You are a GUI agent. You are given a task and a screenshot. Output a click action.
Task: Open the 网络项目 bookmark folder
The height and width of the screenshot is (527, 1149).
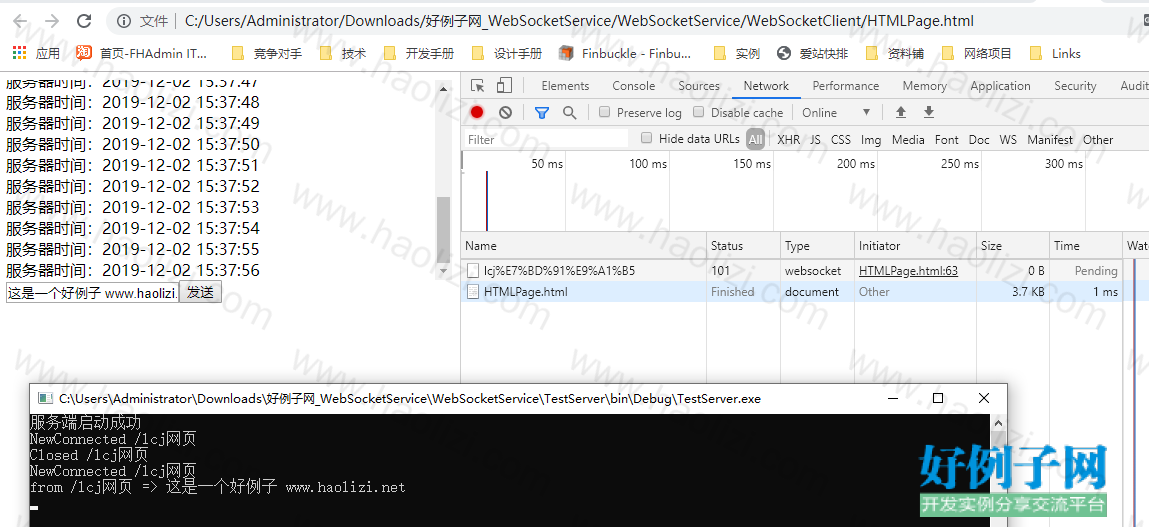coord(977,54)
